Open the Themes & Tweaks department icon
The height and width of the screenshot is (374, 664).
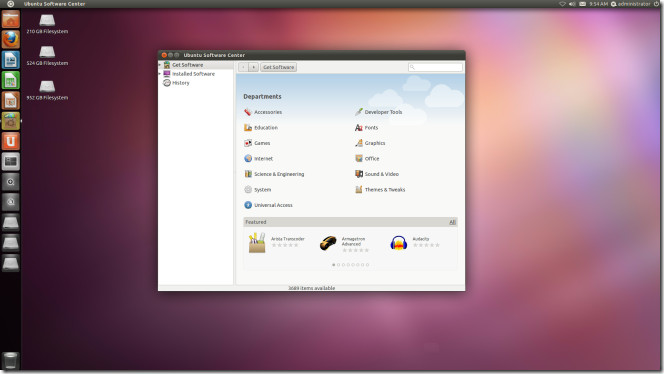(x=359, y=190)
